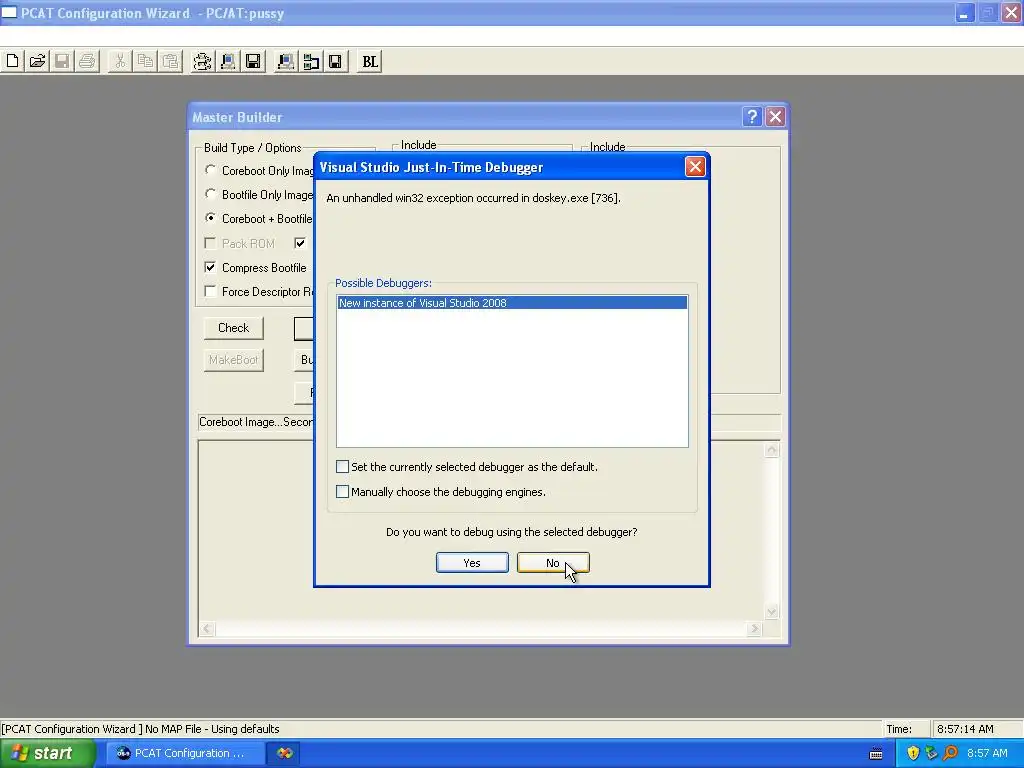Click the output pane's scroll-up arrow

[771, 450]
